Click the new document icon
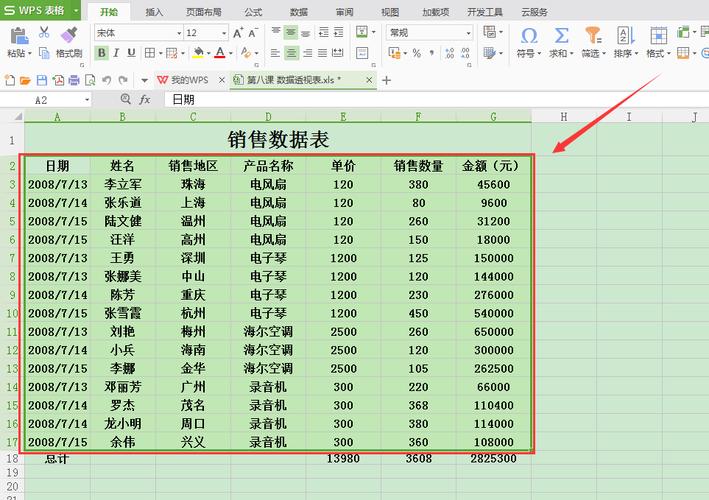This screenshot has height=500, width=709. pos(9,80)
